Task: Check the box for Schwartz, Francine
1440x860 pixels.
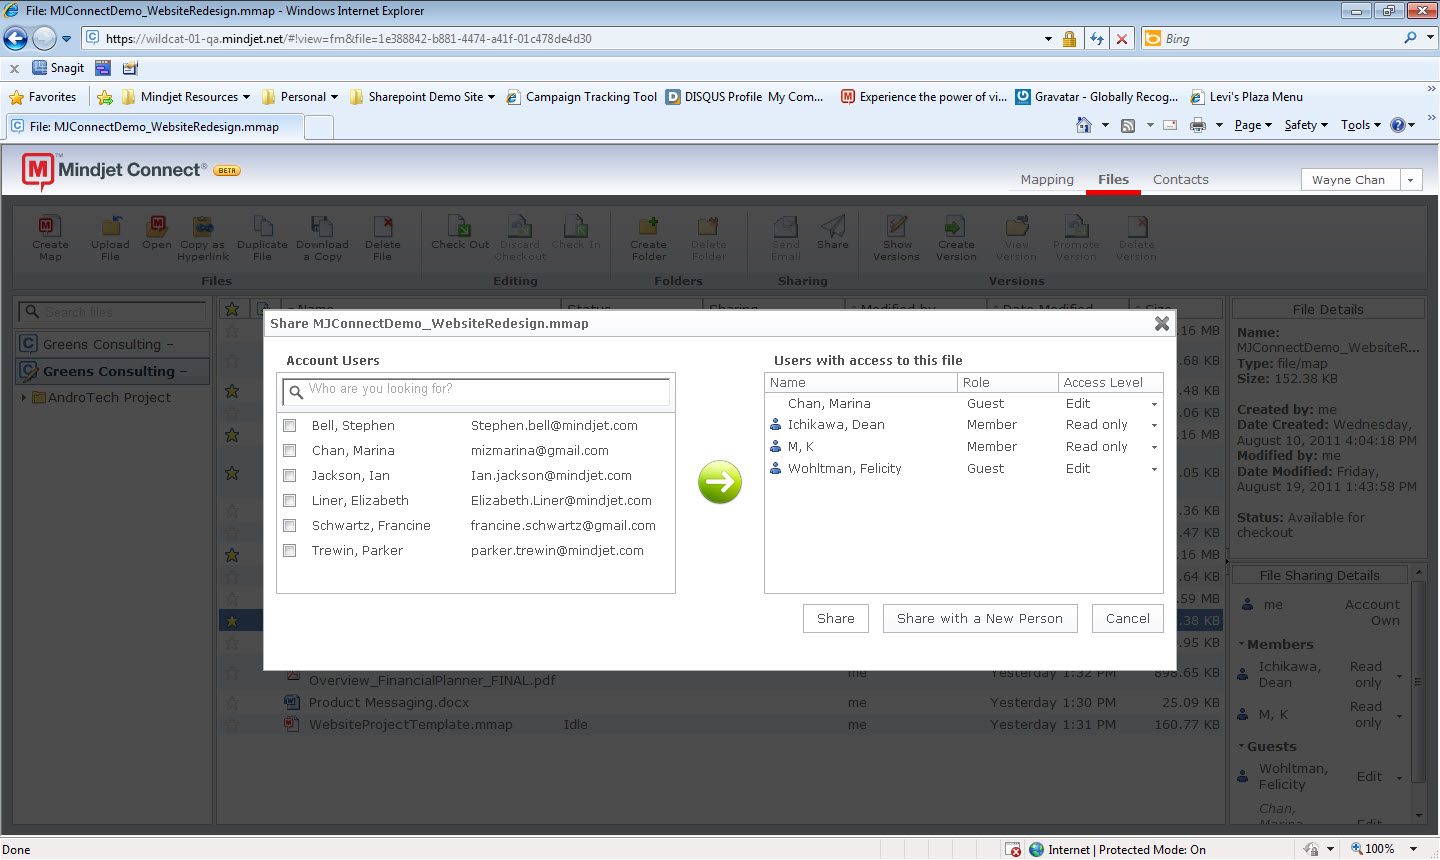Action: pyautogui.click(x=290, y=526)
